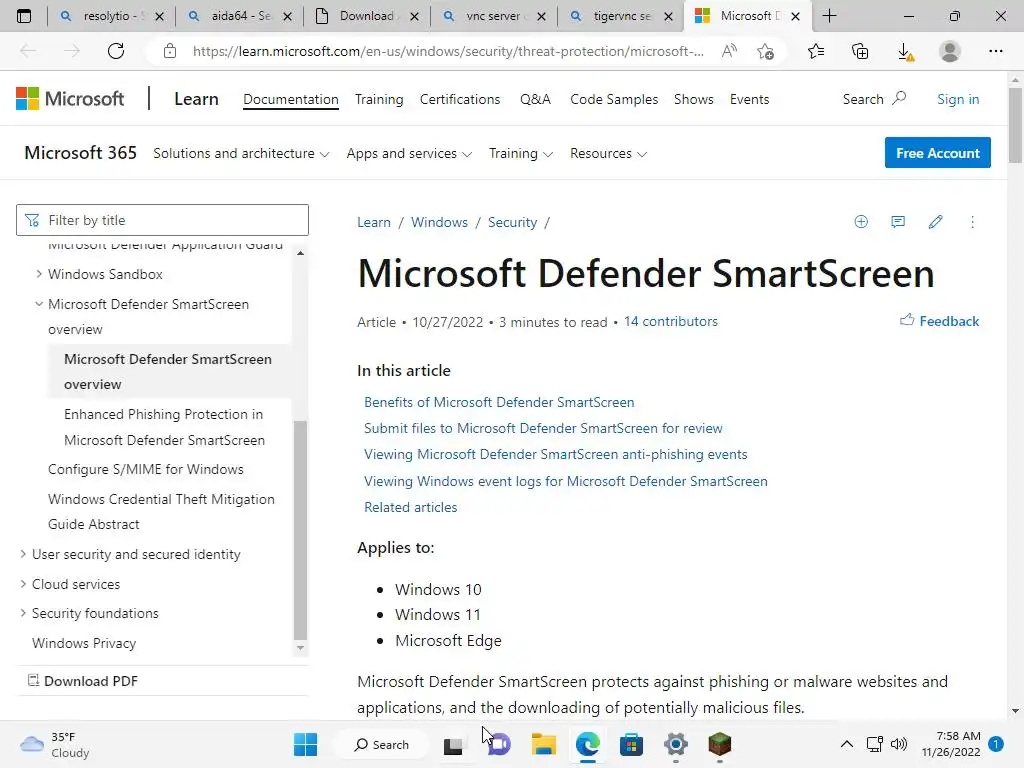Click the sidebar scroll down arrow
The image size is (1024, 768).
tap(300, 648)
